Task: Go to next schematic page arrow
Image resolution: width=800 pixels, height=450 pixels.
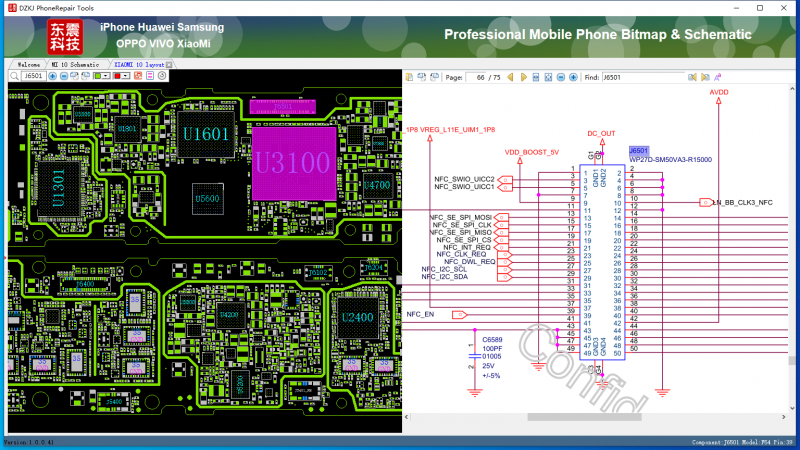Action: pos(524,77)
